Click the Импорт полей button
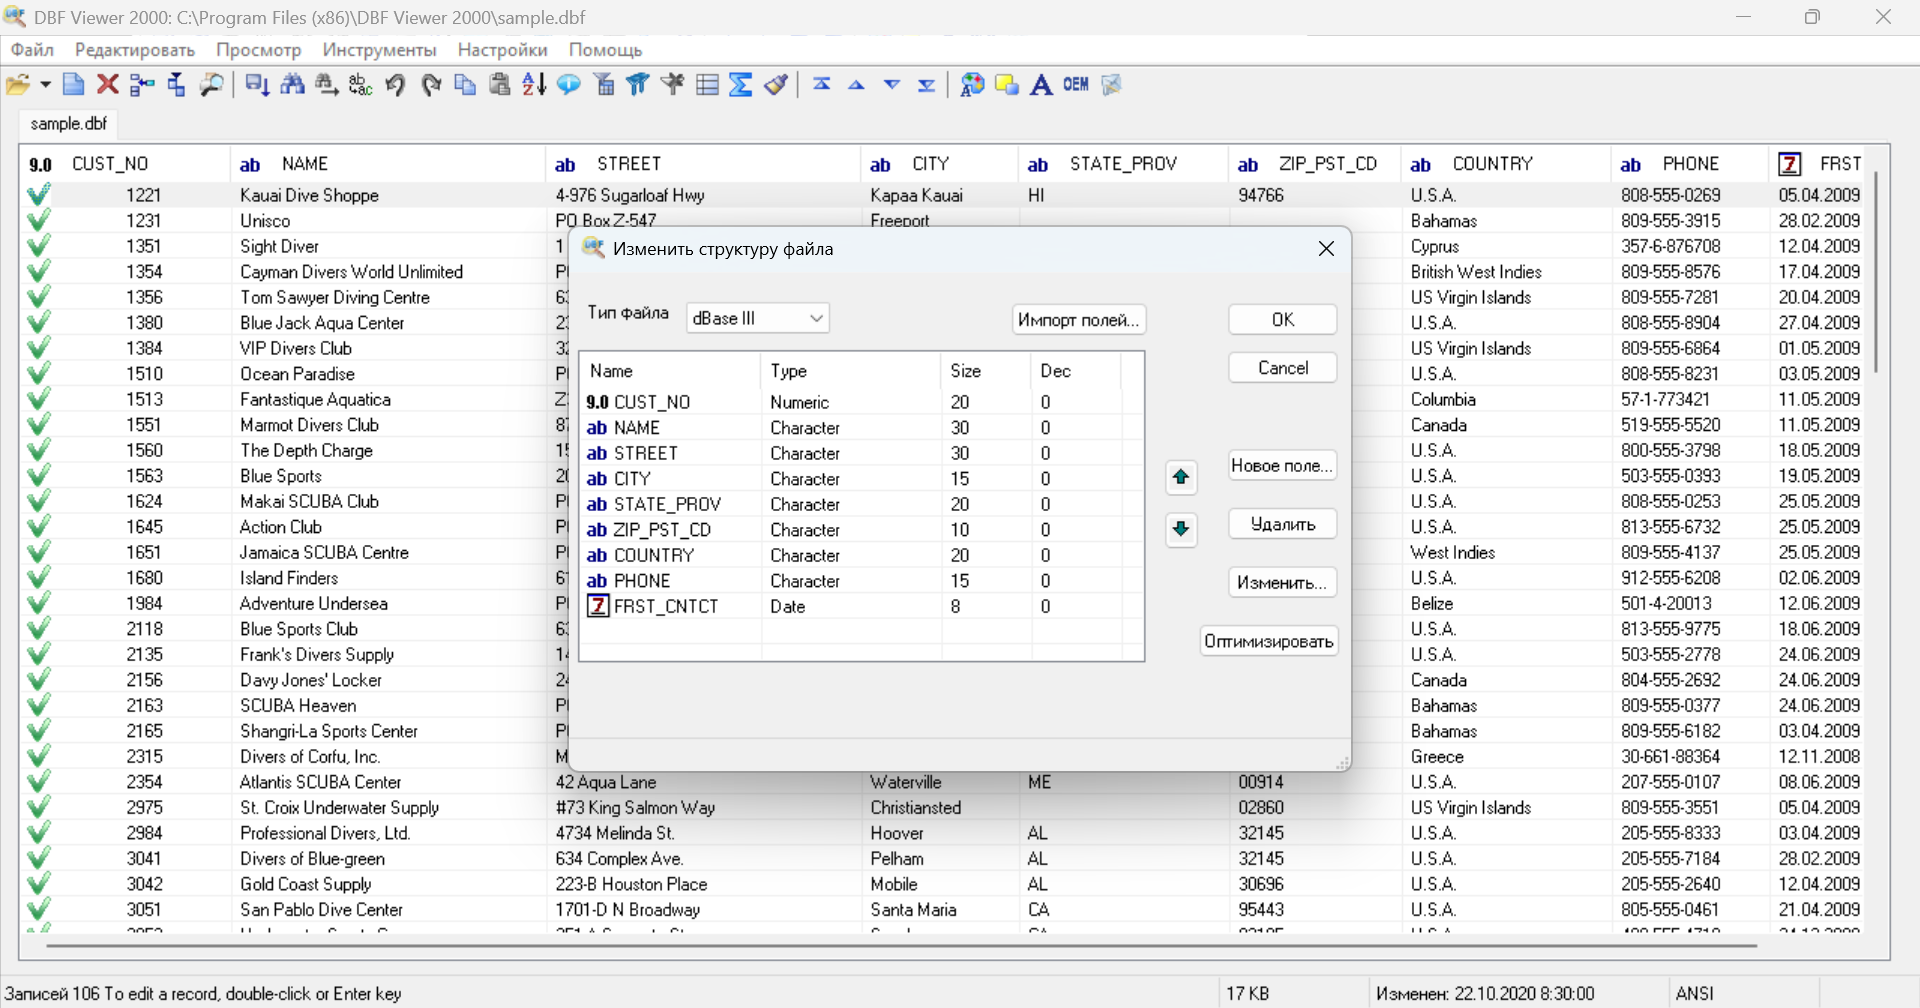Screen dimensions: 1920x1008 pos(1078,320)
